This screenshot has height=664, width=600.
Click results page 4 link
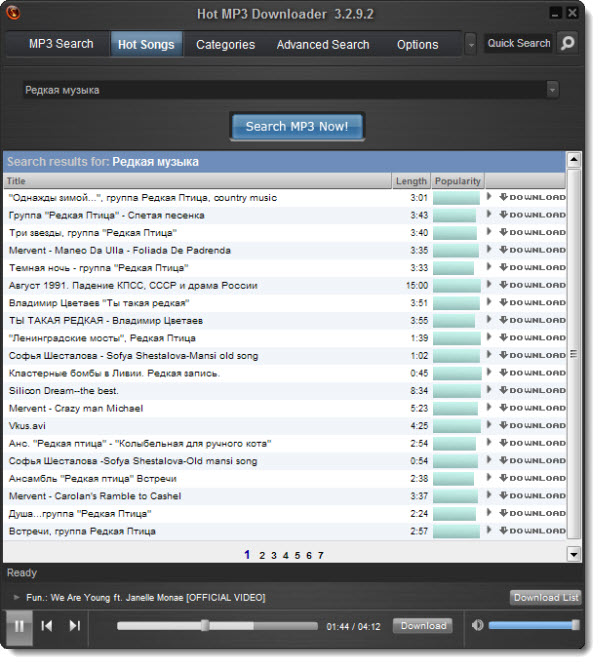pos(285,555)
